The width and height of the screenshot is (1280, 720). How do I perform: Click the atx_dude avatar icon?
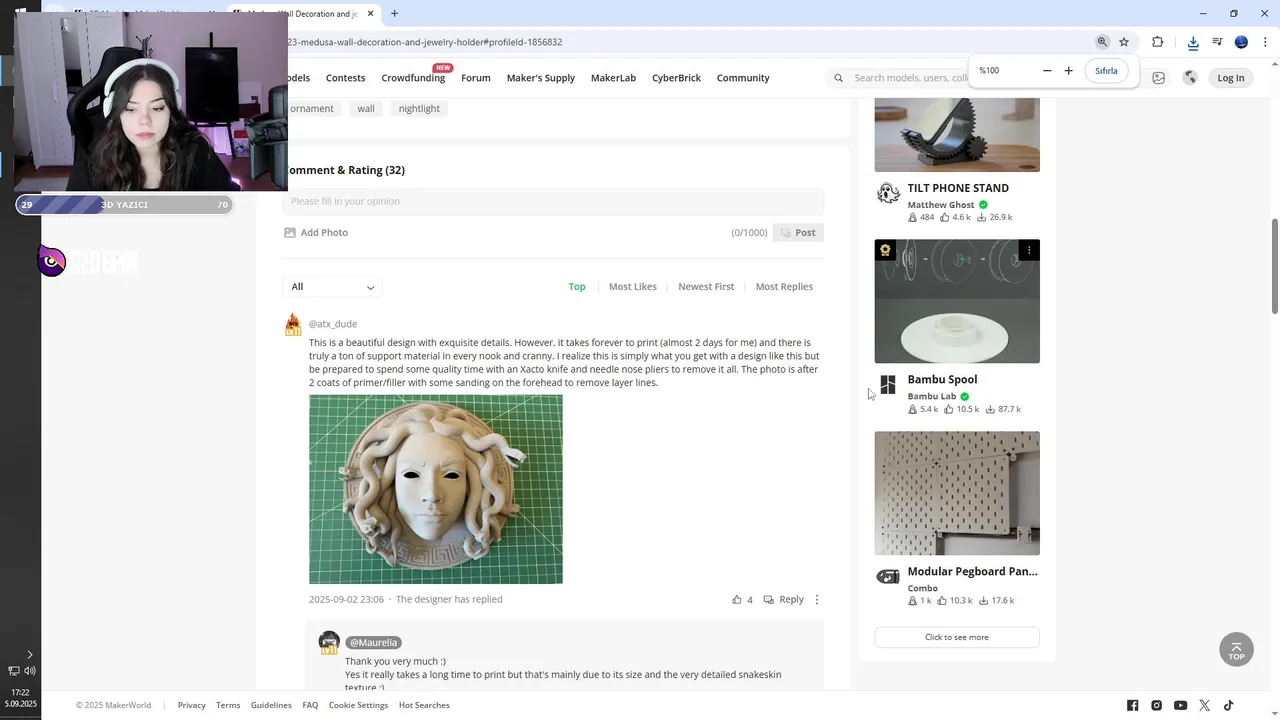(x=293, y=324)
